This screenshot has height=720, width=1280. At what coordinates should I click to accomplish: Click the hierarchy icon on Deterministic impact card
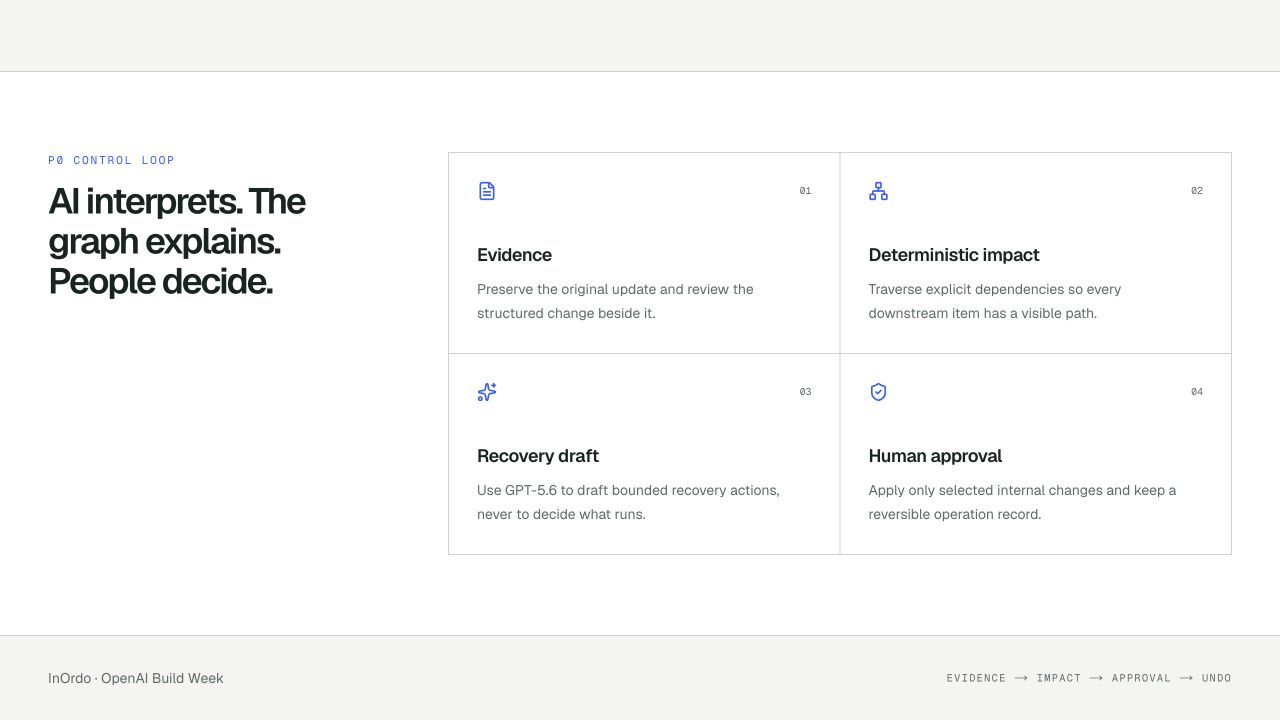[x=878, y=191]
